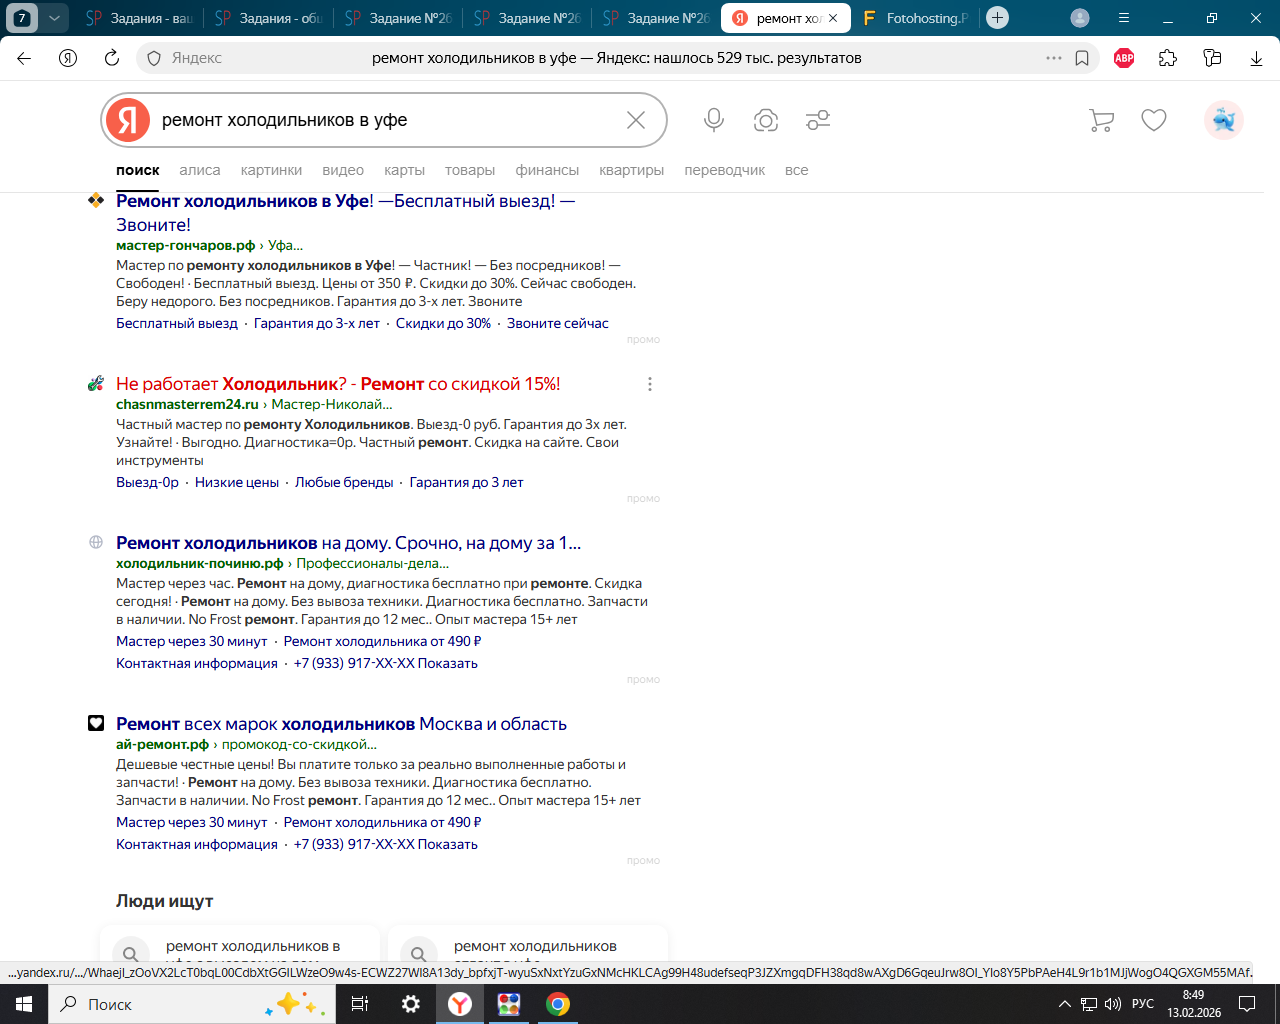1280x1024 pixels.
Task: Open new browser tab
Action: click(997, 18)
